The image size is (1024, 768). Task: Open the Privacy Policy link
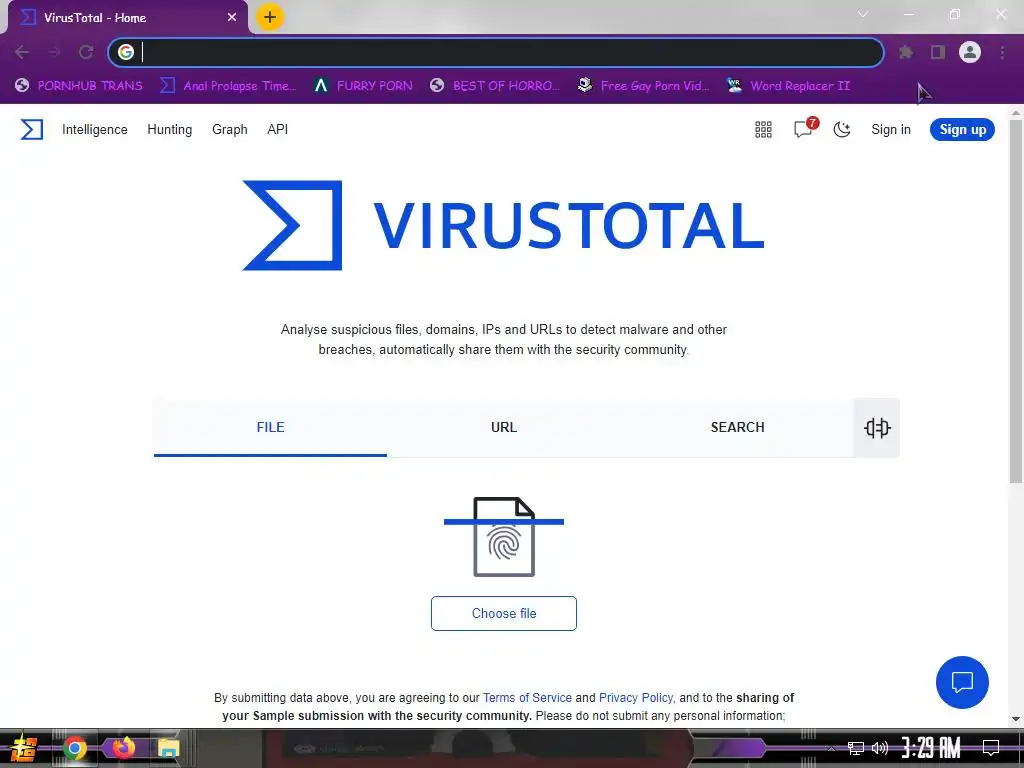coord(635,697)
